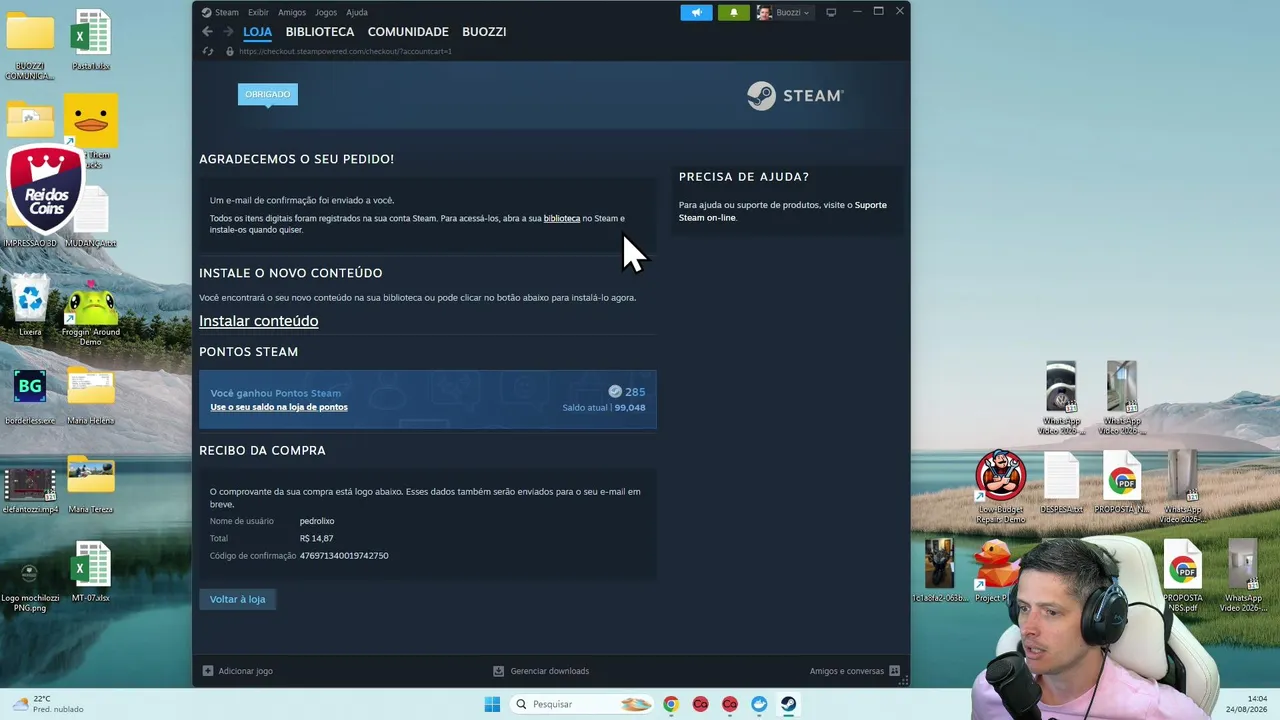This screenshot has height=720, width=1280.
Task: Click the total value R$ 14,87
Action: click(317, 538)
